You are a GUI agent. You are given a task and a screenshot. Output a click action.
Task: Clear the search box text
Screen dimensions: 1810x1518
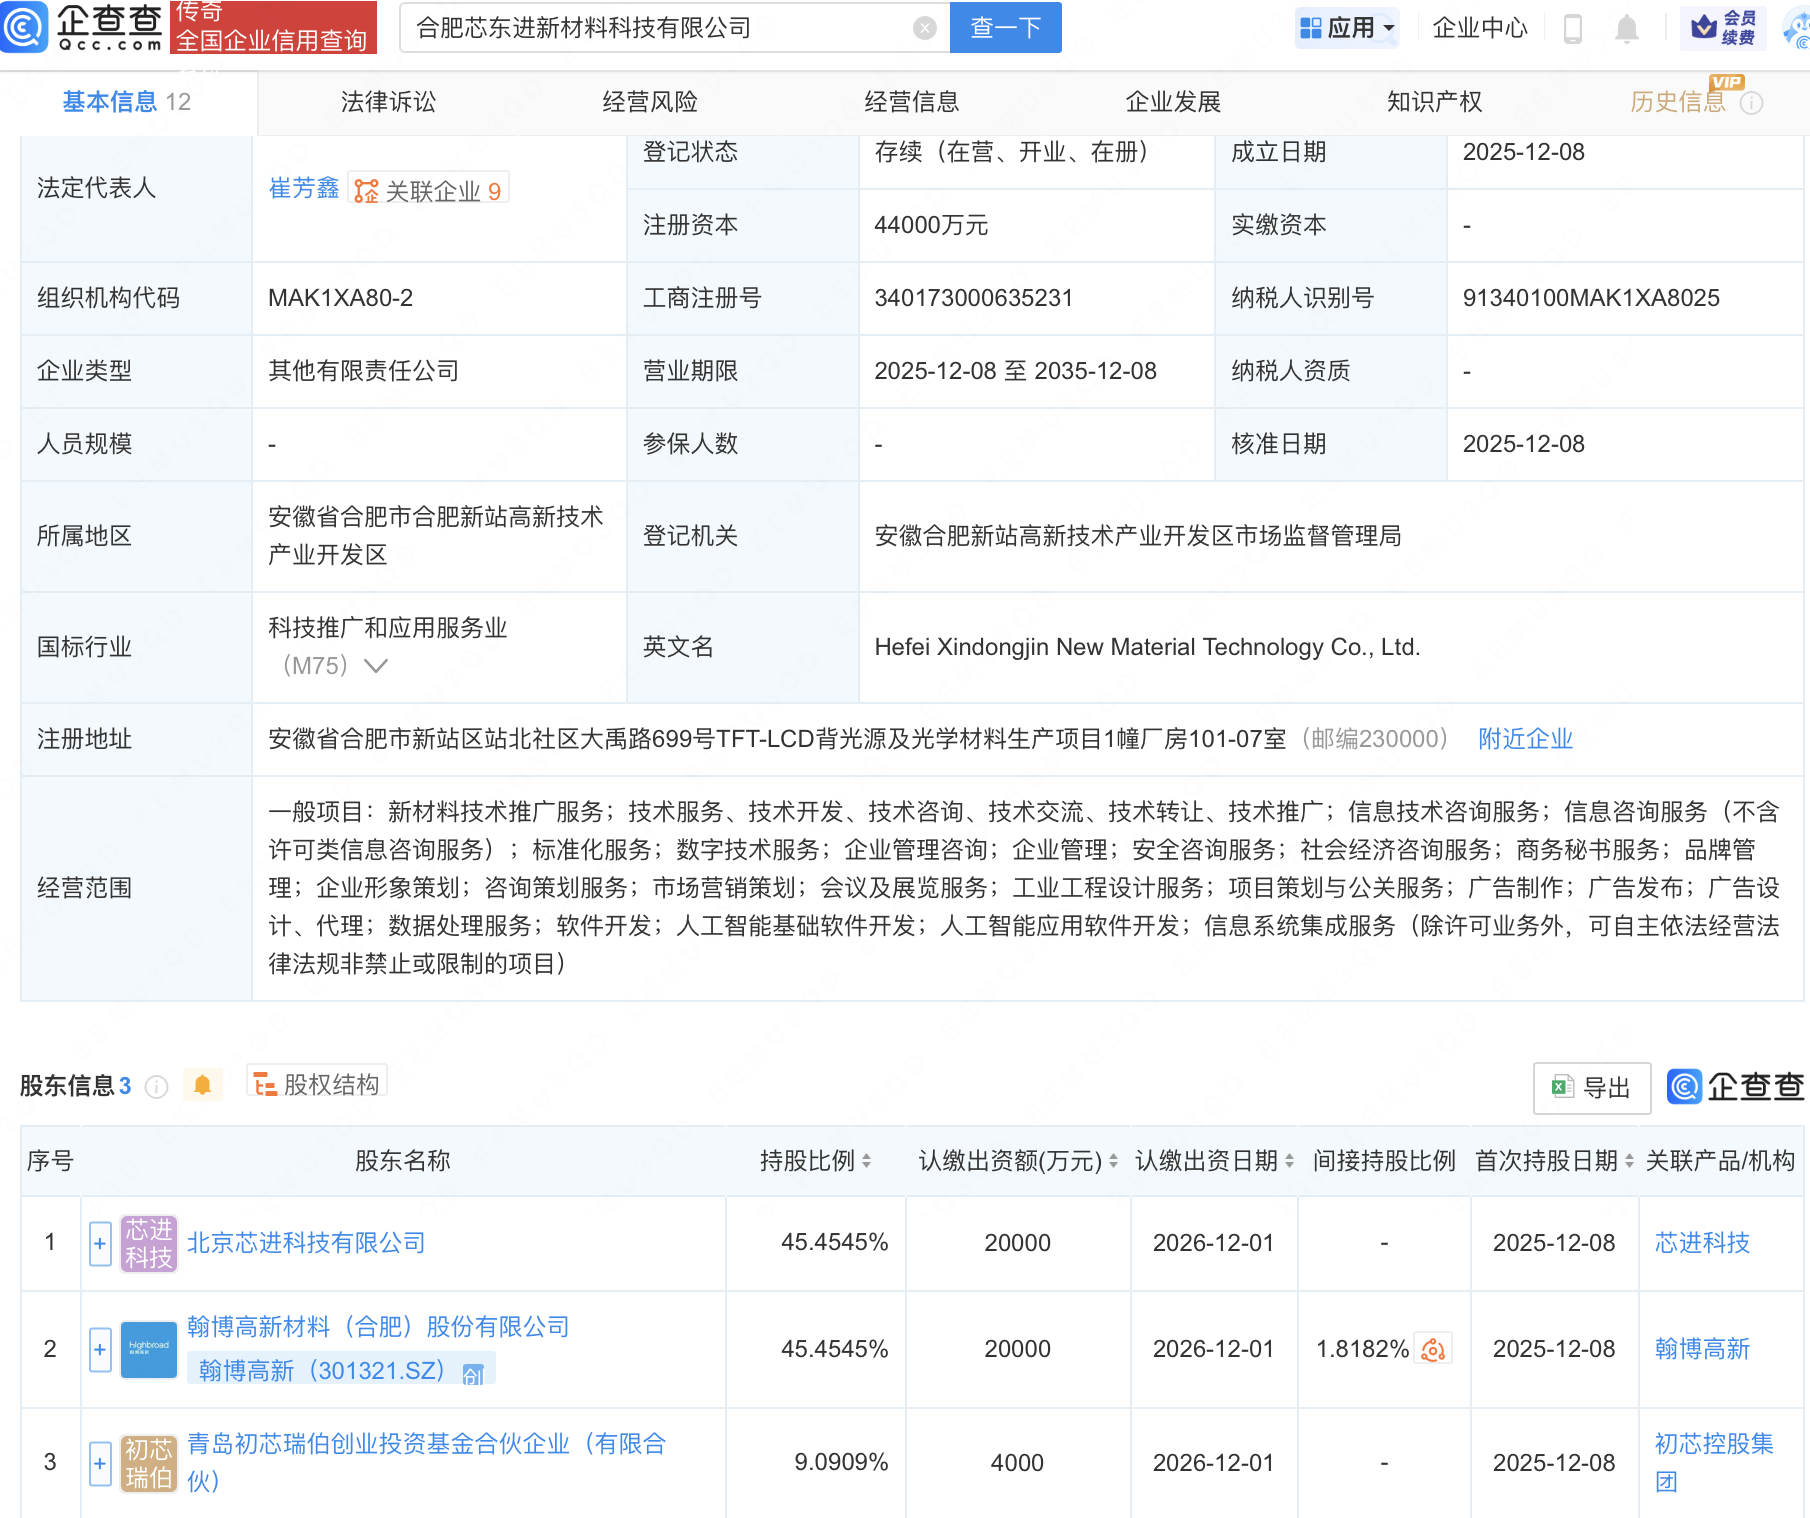click(924, 28)
